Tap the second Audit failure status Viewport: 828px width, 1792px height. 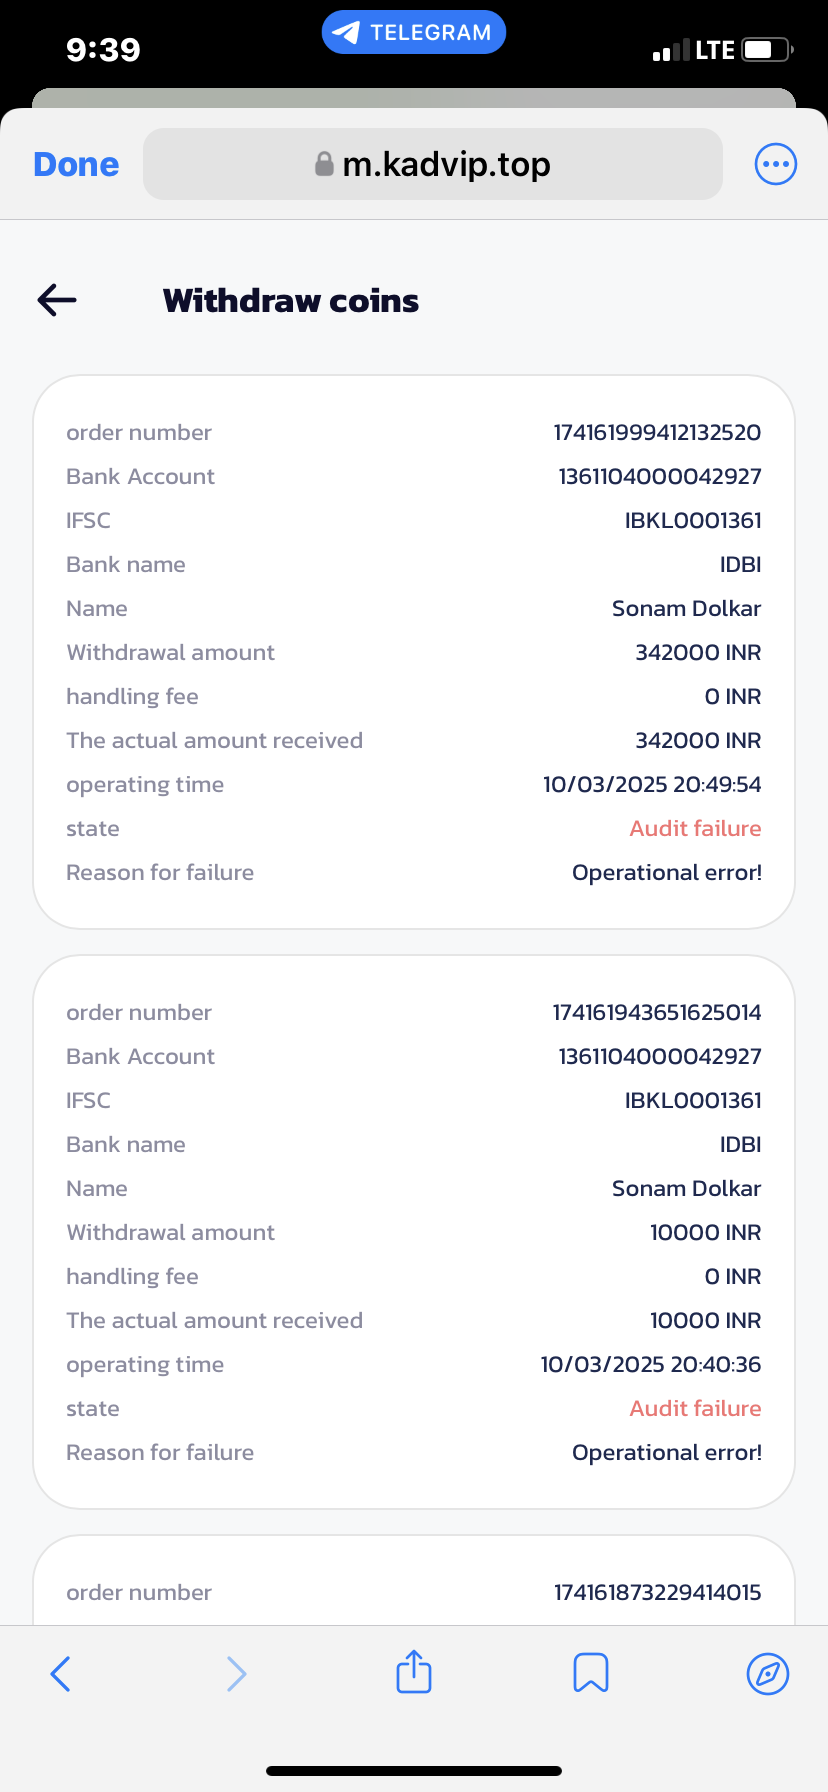click(695, 1409)
